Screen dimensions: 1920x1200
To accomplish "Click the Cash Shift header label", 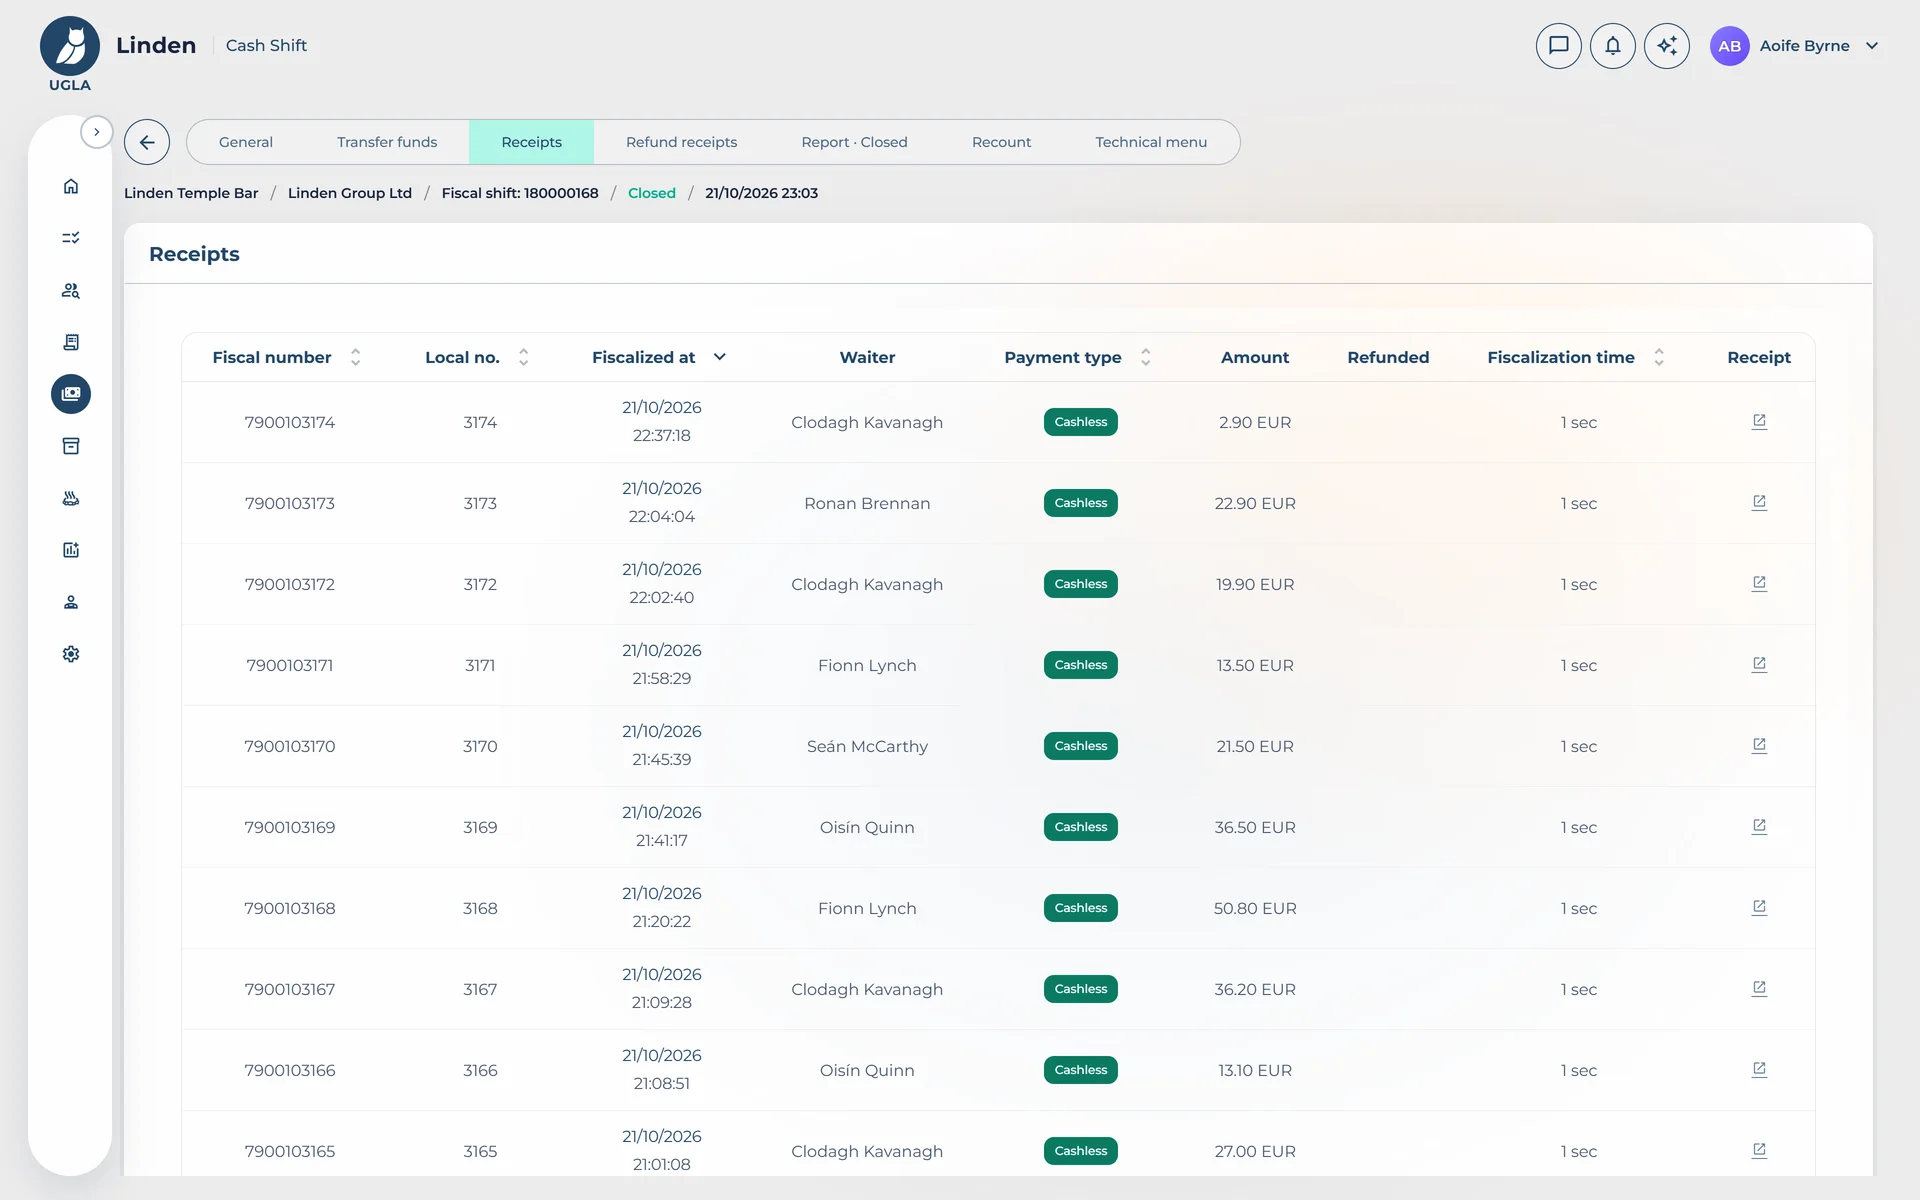I will click(x=266, y=45).
